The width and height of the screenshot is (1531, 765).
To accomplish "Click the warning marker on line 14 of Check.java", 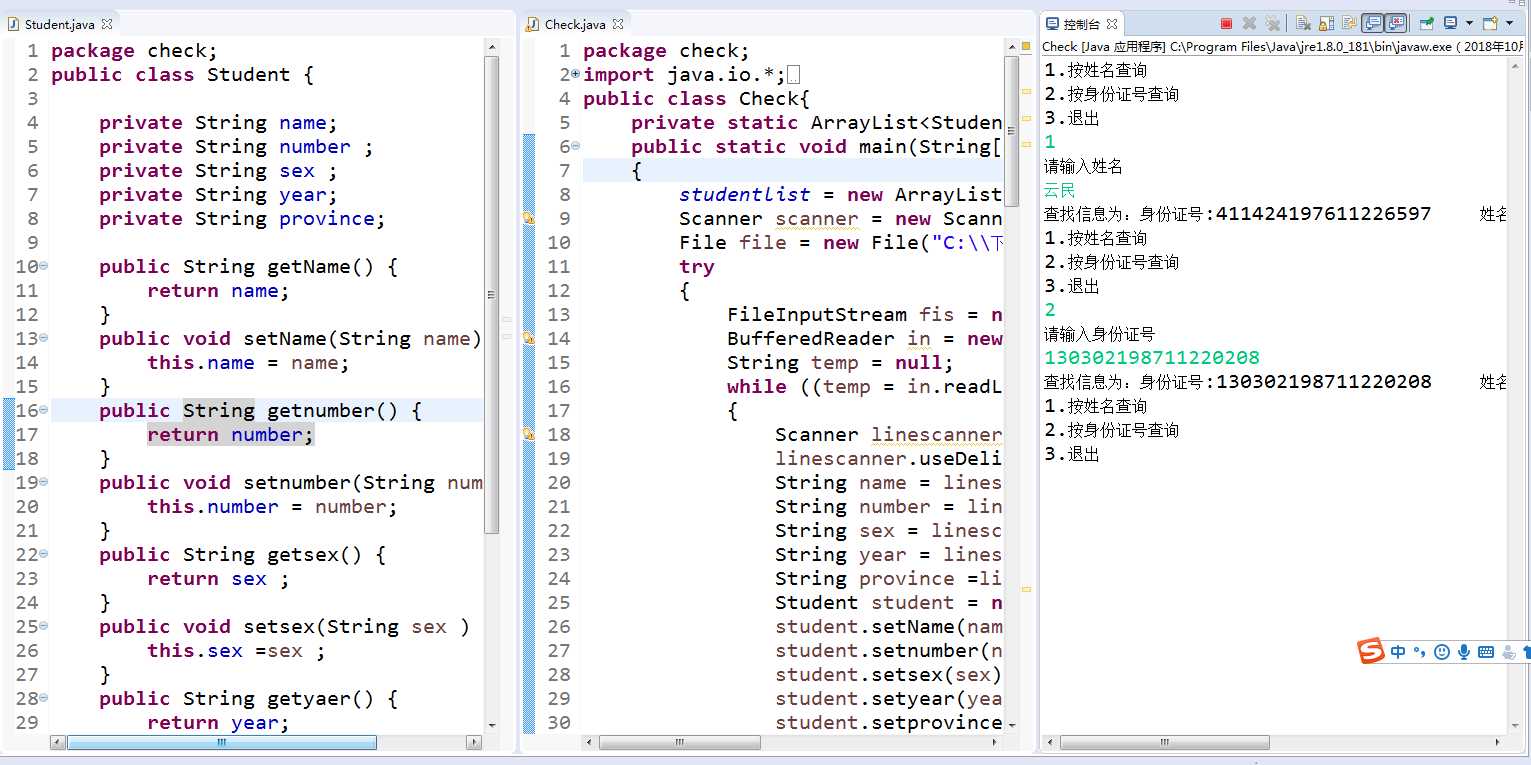I will click(529, 338).
